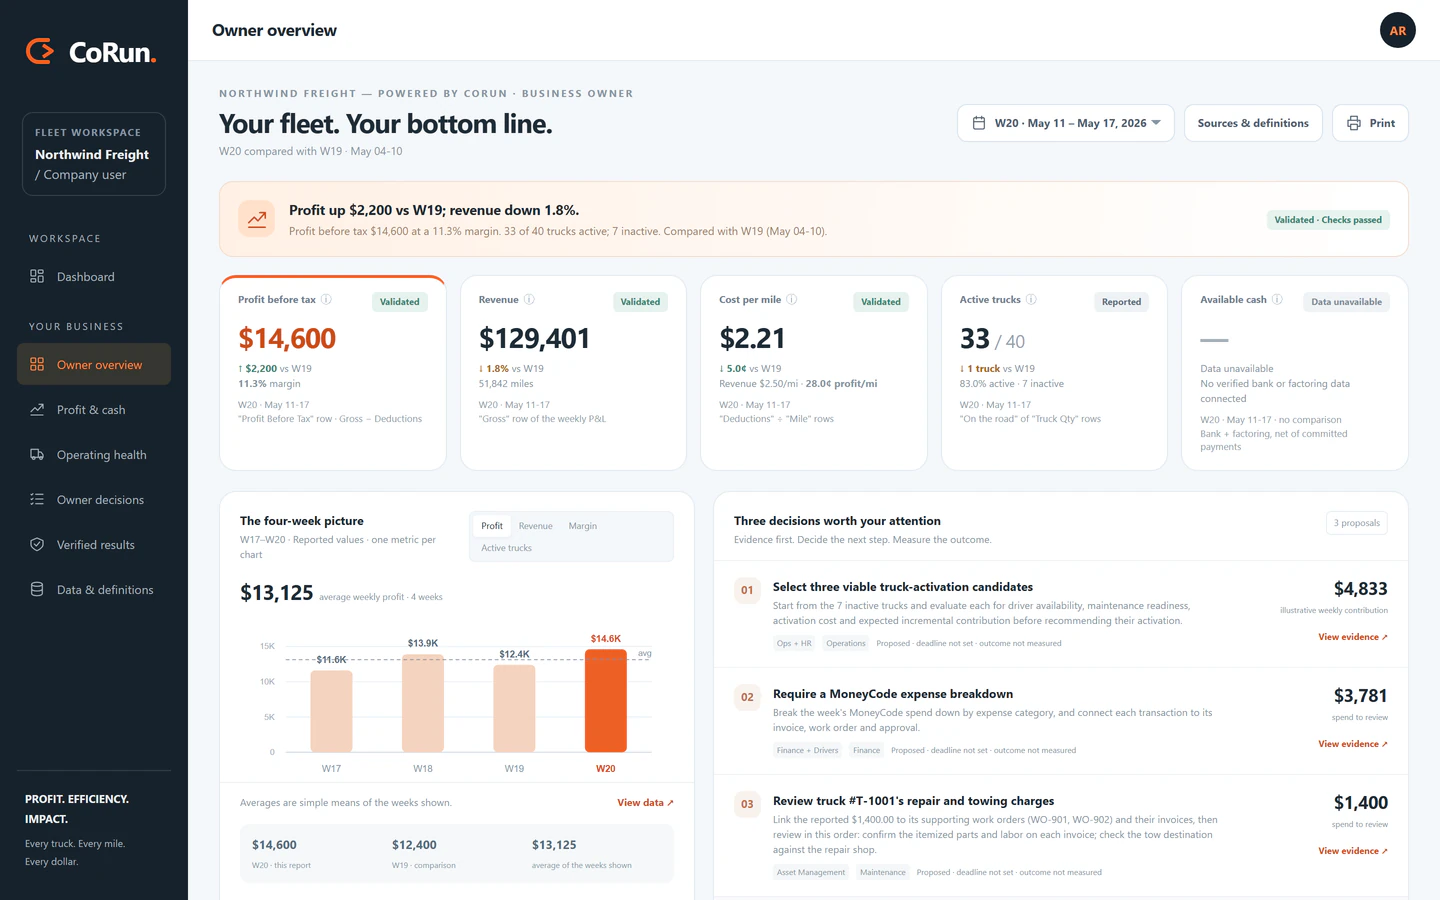
Task: Click the Dashboard grid icon
Action: 37,276
